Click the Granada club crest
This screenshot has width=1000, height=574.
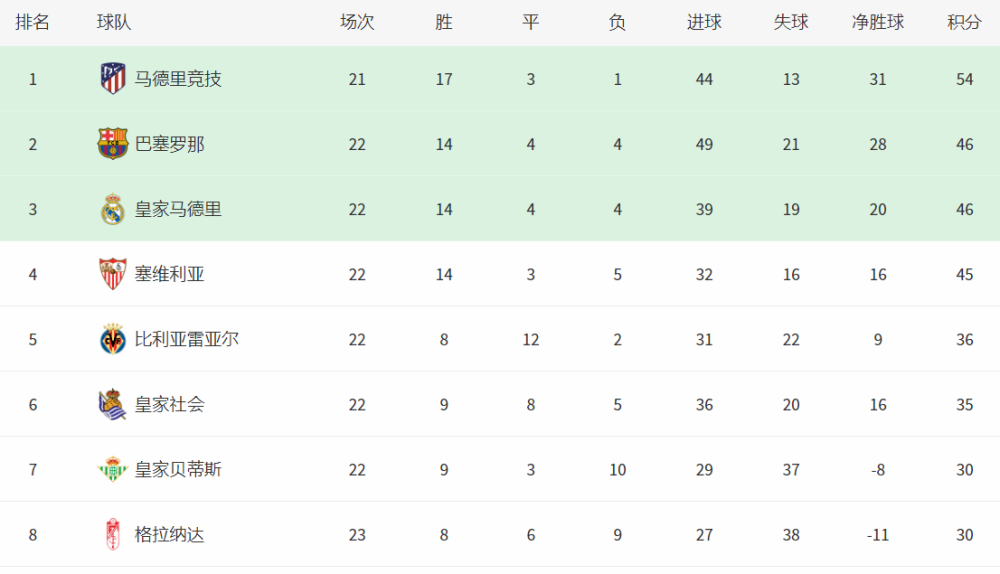pyautogui.click(x=113, y=534)
